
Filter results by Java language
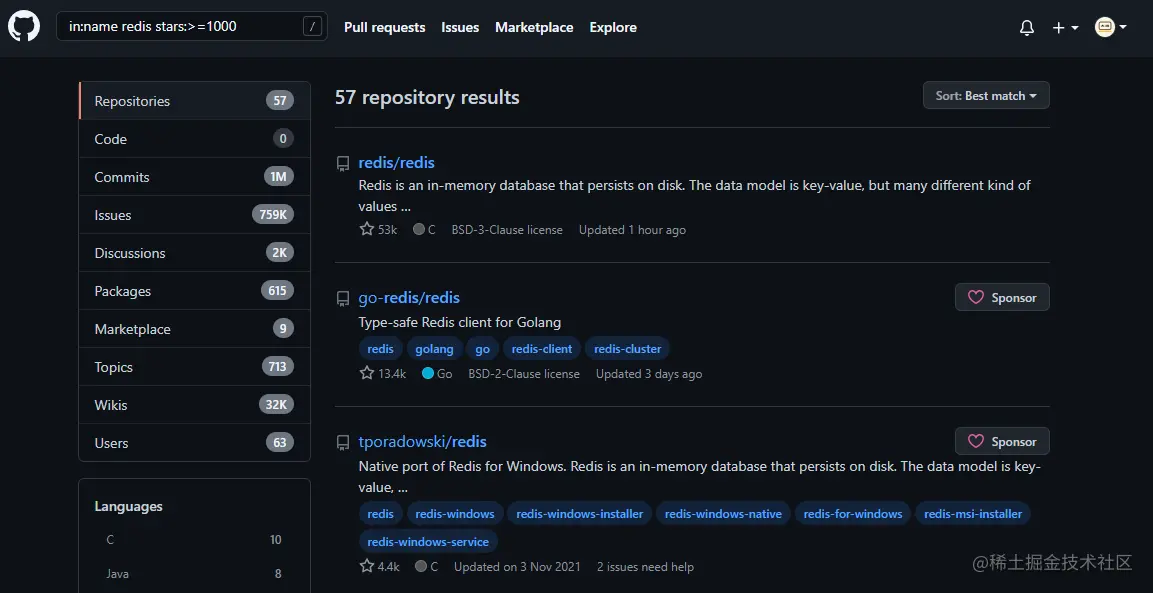click(x=194, y=574)
